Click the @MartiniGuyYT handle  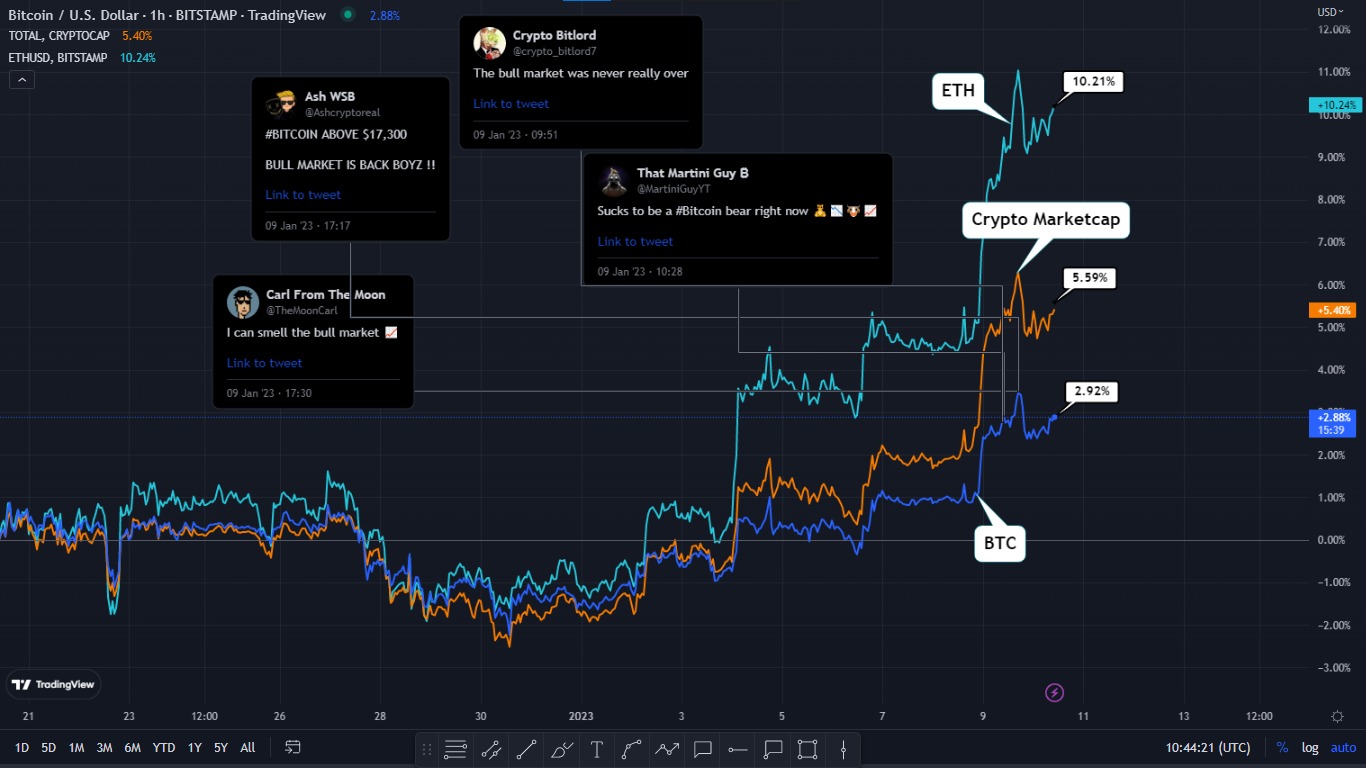(x=674, y=188)
